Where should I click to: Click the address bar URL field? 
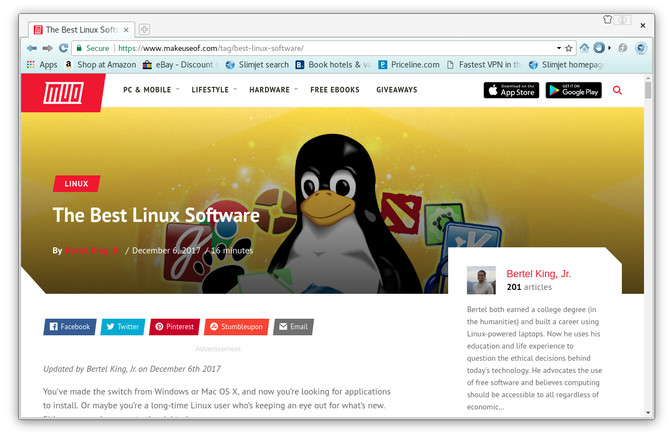[330, 47]
